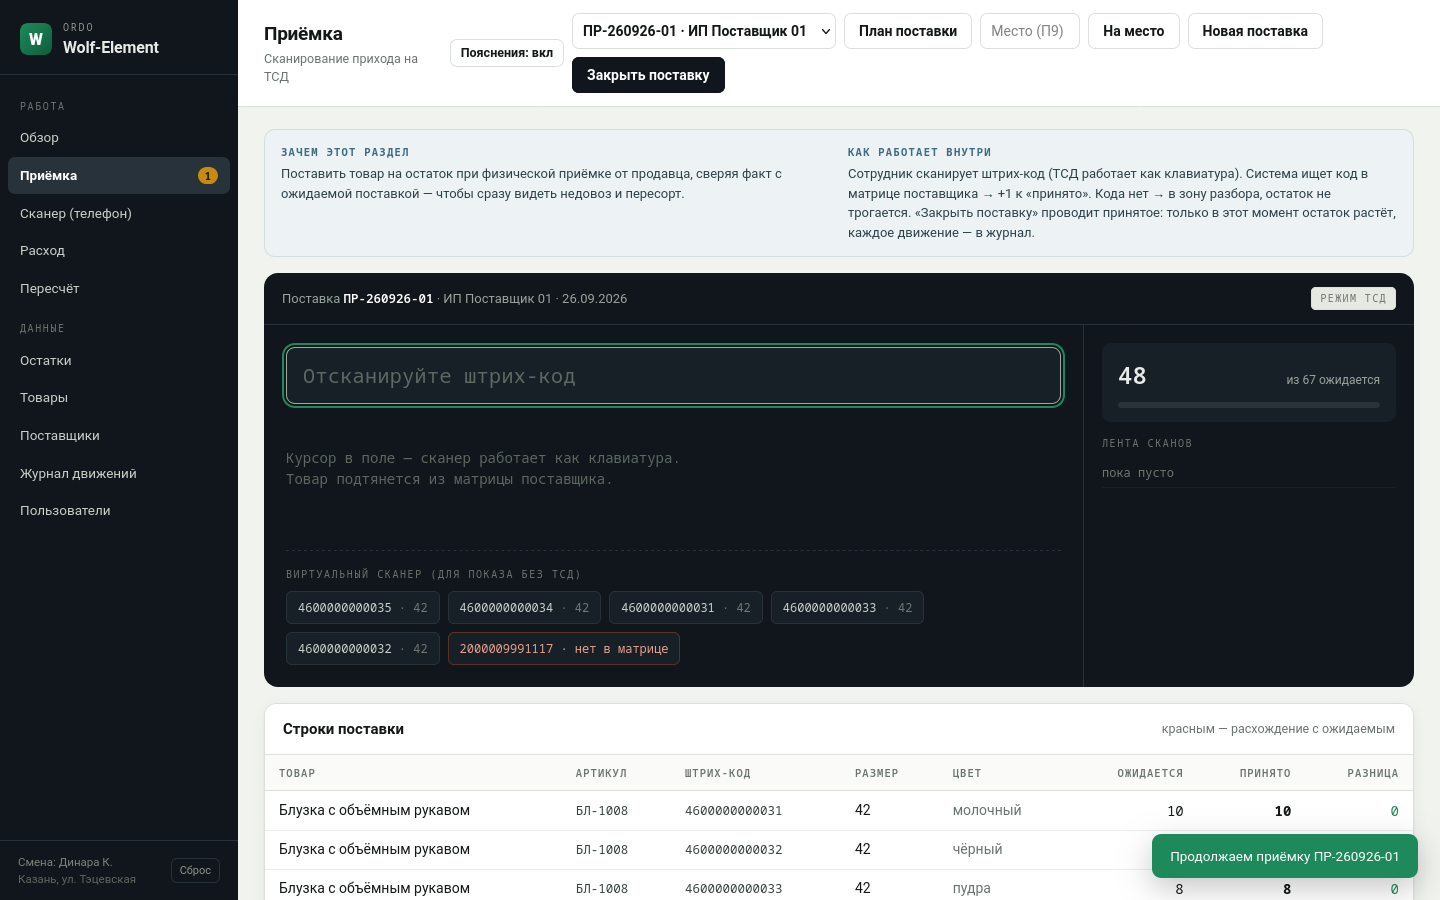Click the 48 of 67 progress bar
Screen dimensions: 1440x900
[x=1249, y=405]
